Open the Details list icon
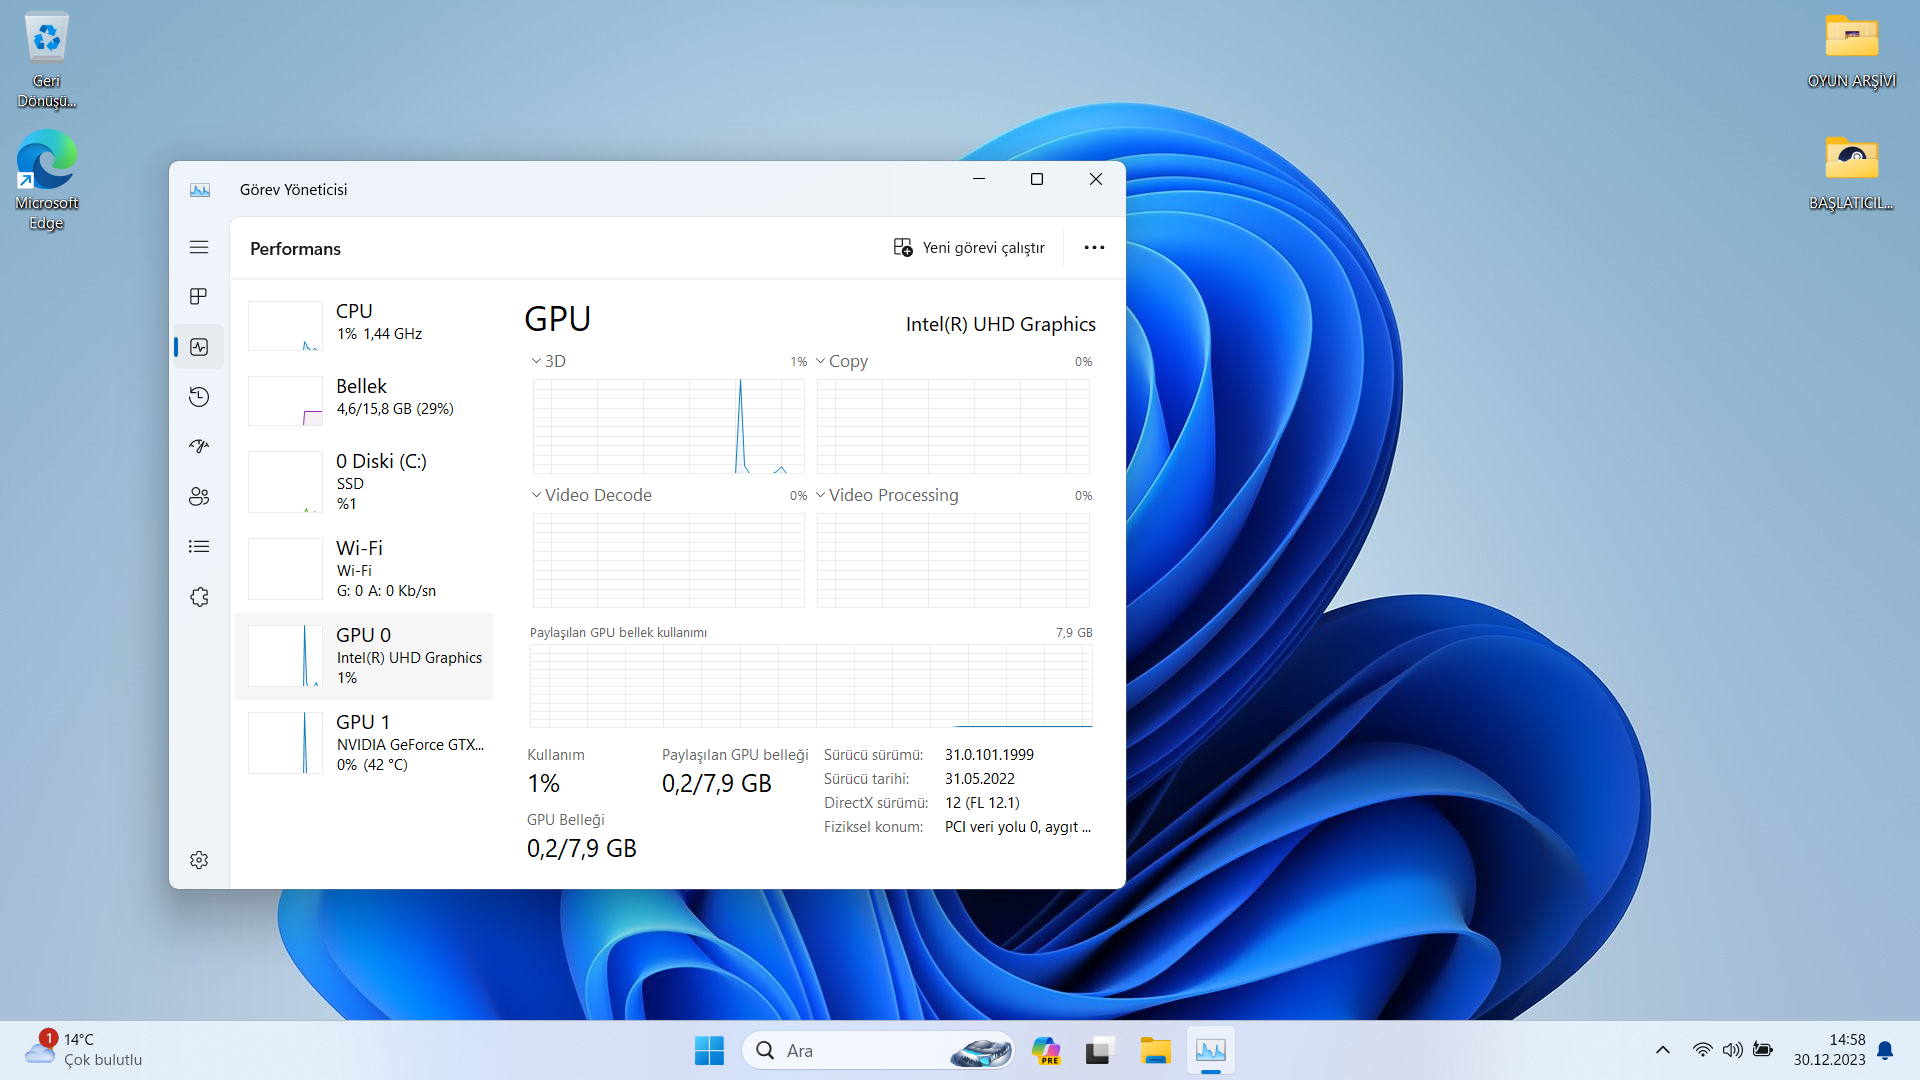This screenshot has width=1920, height=1080. (x=199, y=546)
